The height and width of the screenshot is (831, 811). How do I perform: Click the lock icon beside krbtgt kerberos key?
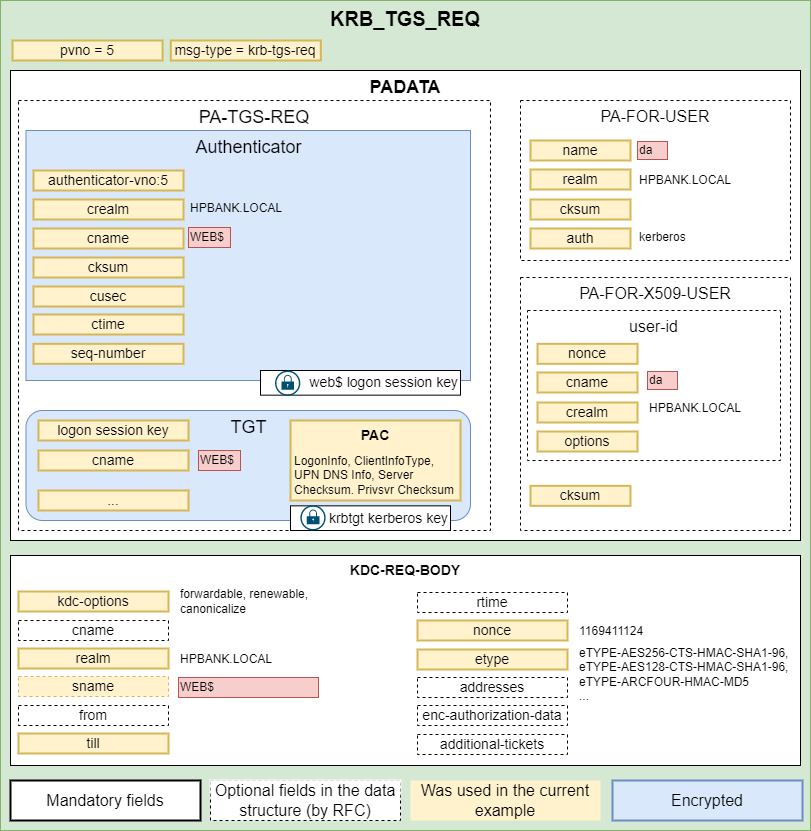[312, 517]
